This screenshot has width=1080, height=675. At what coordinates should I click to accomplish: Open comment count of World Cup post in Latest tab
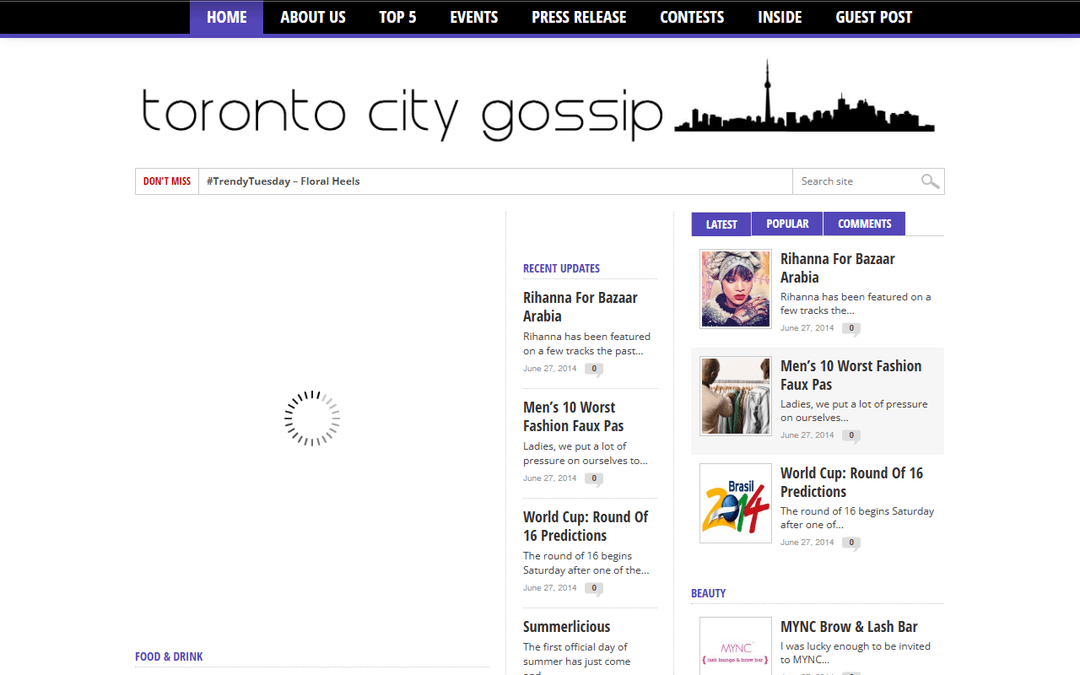851,543
